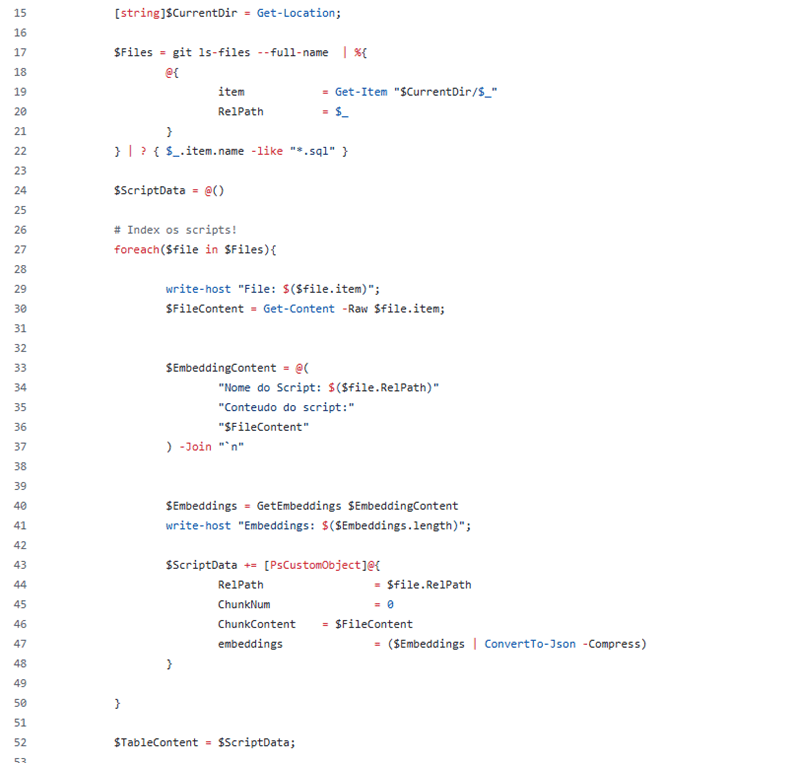Click the ConvertTo-Json cmdlet
Viewport: 797px width, 763px height.
529,644
